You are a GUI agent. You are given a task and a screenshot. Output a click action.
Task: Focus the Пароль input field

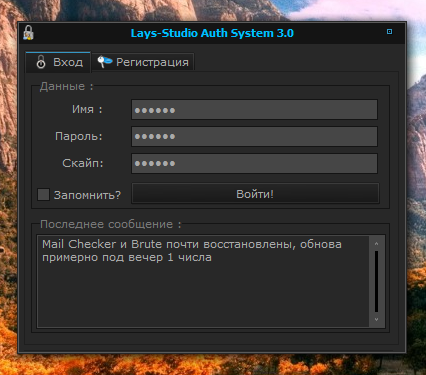(x=254, y=136)
